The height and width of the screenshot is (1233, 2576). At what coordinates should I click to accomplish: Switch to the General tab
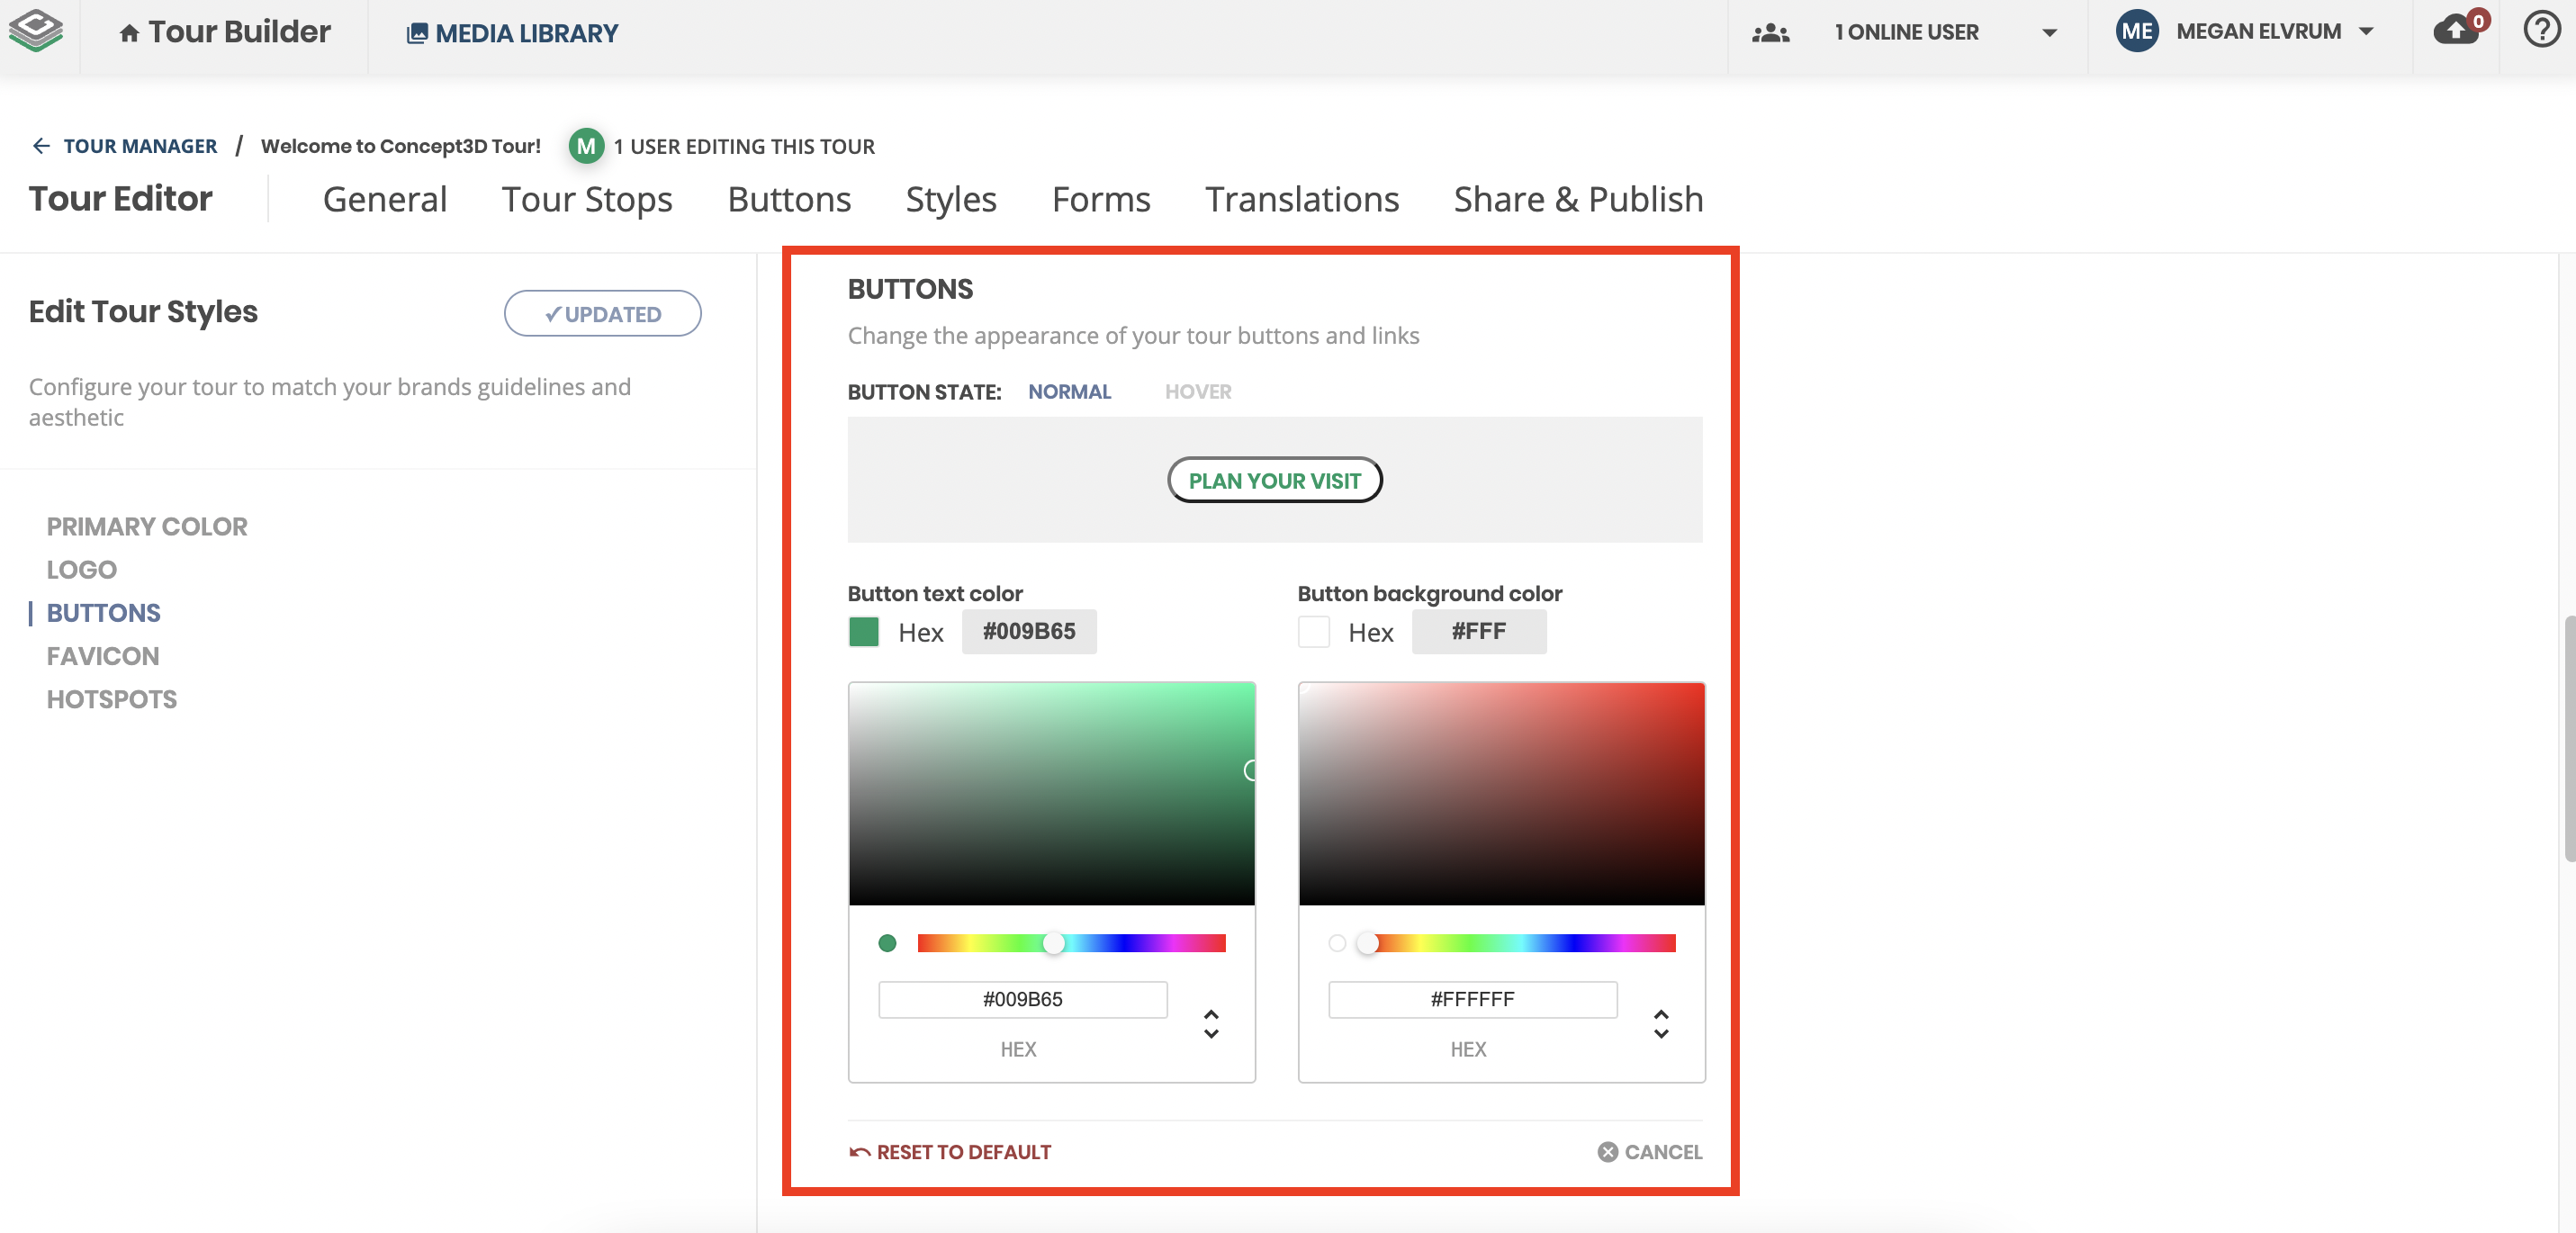[x=385, y=199]
